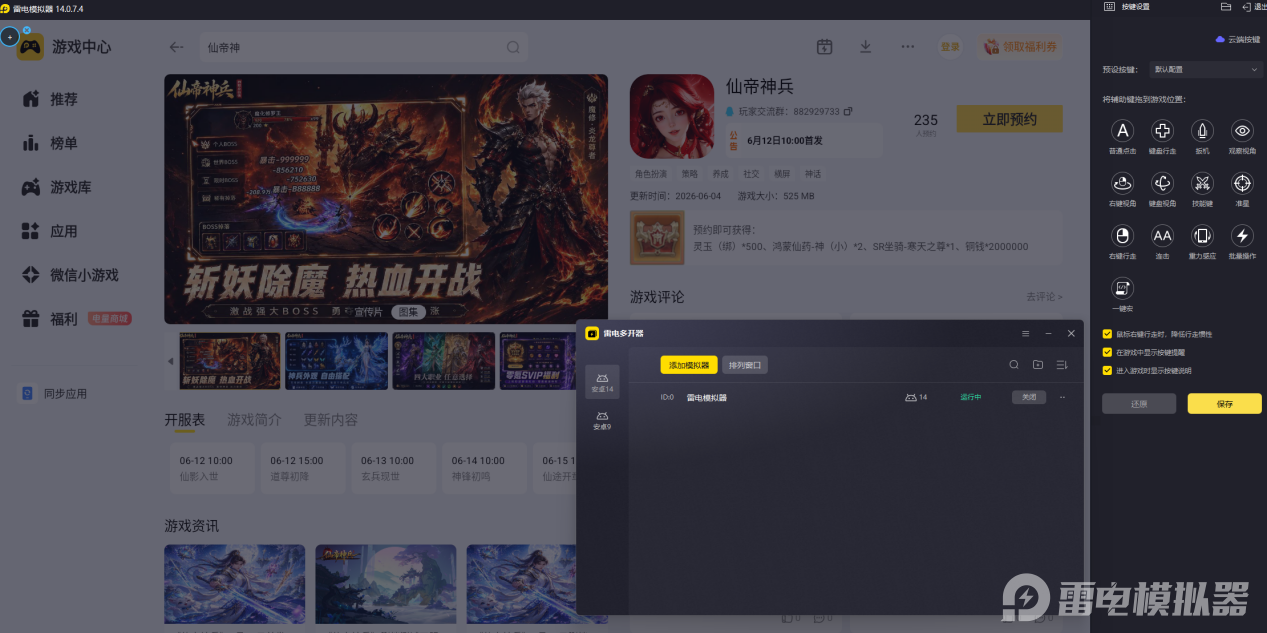1267x633 pixels.
Task: Select the 准星 crosshair key icon
Action: [x=1242, y=183]
